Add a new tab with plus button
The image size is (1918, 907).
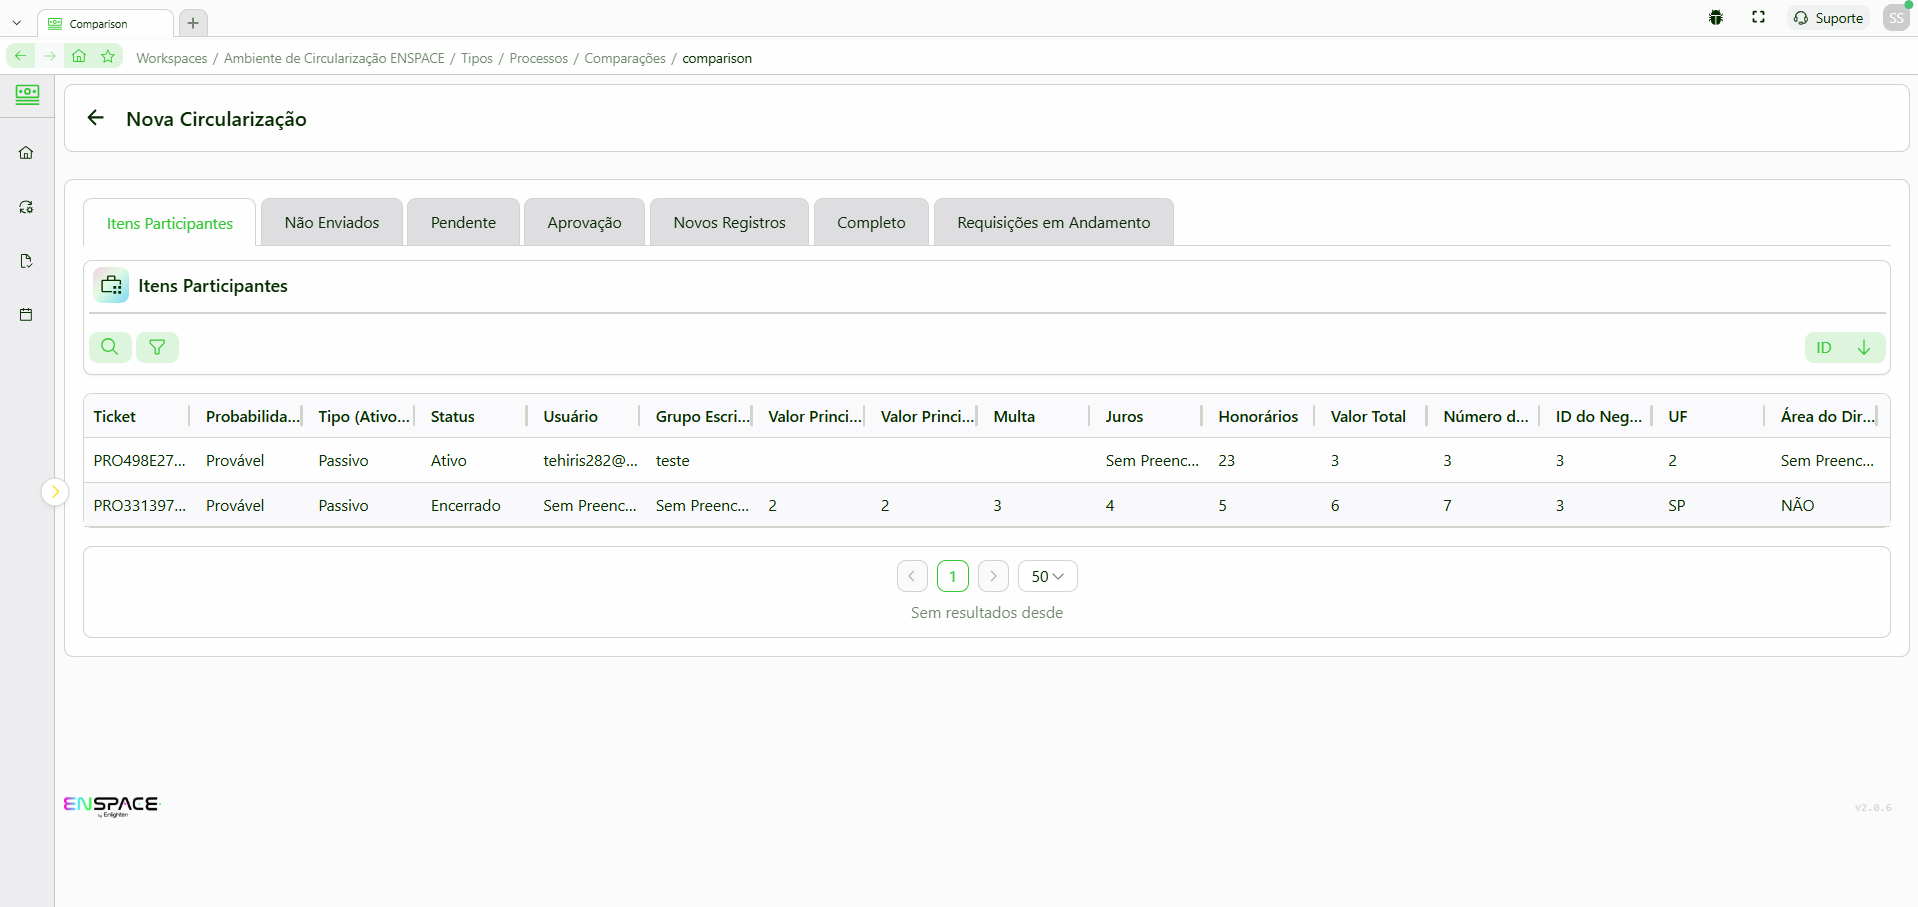coord(193,23)
